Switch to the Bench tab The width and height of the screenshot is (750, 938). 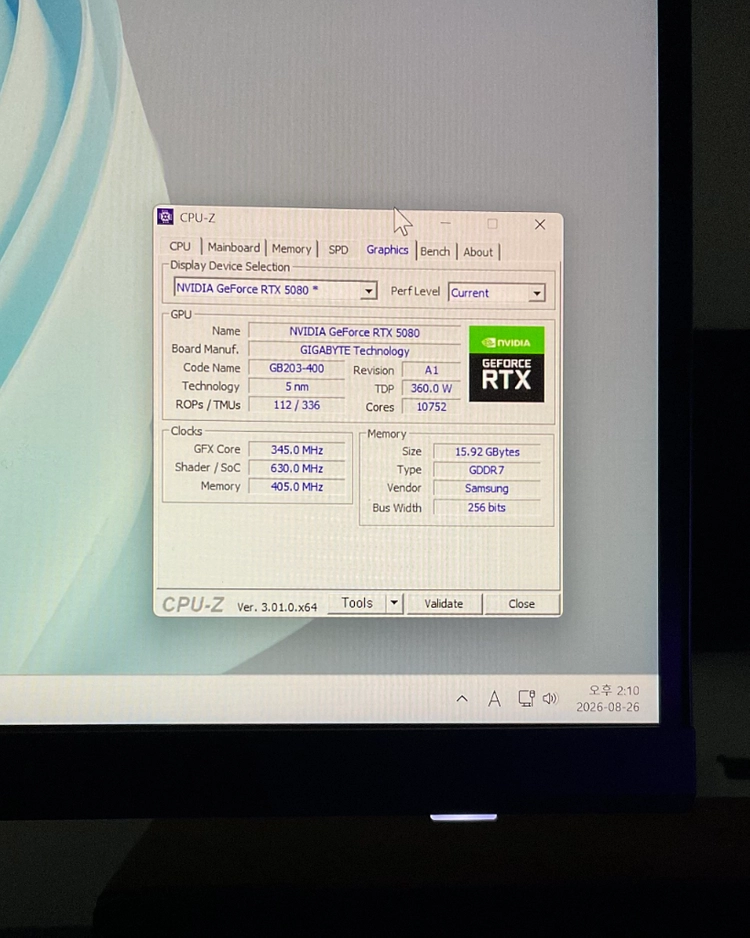coord(435,251)
